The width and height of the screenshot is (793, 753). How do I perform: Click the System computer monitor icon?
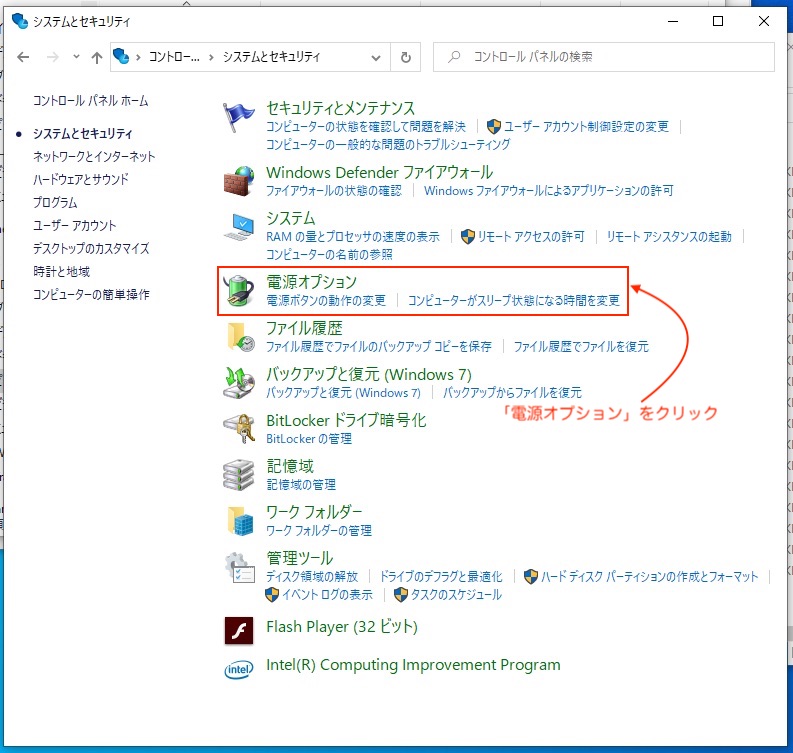[x=239, y=227]
